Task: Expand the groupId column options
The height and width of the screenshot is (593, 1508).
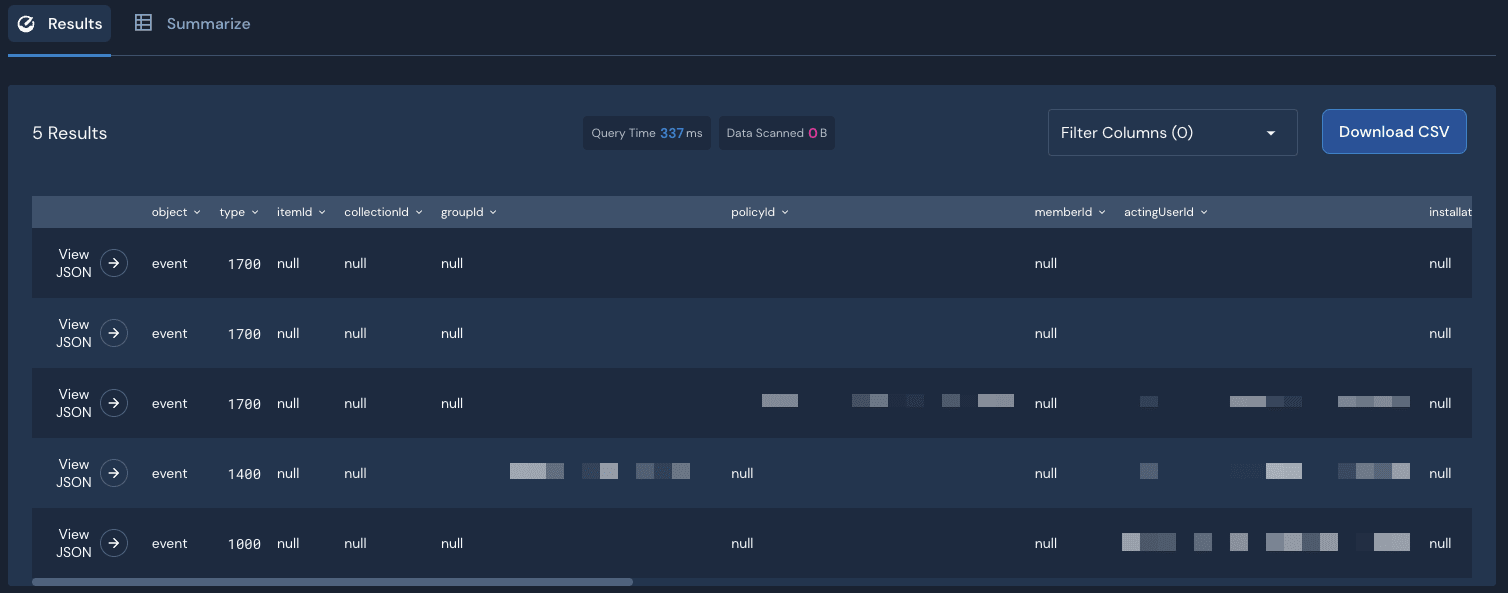Action: point(490,211)
